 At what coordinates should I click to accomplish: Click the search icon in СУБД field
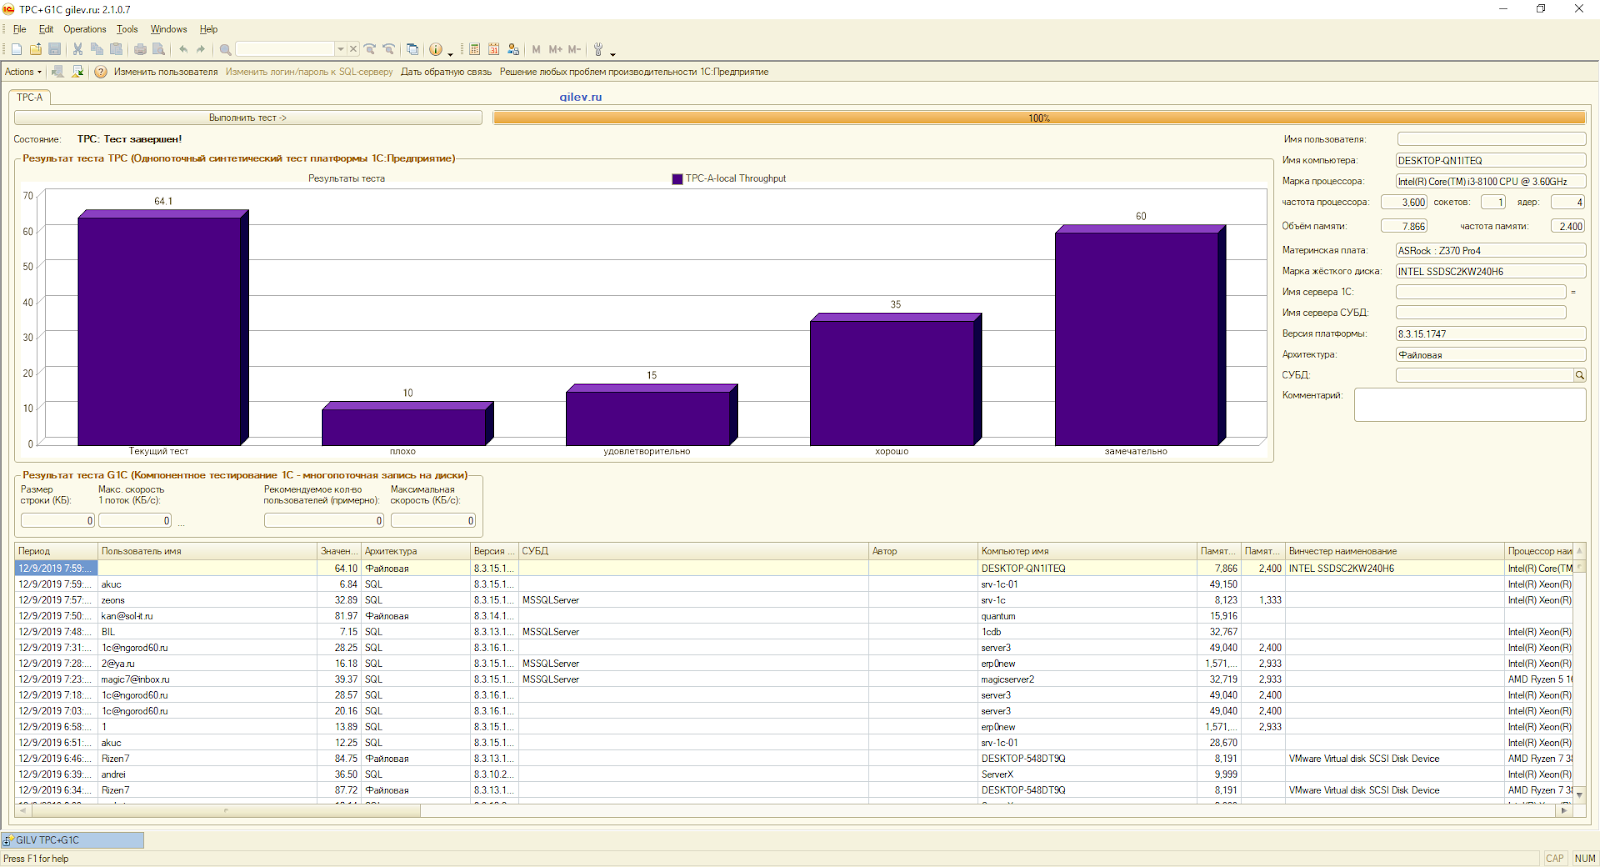click(x=1580, y=375)
